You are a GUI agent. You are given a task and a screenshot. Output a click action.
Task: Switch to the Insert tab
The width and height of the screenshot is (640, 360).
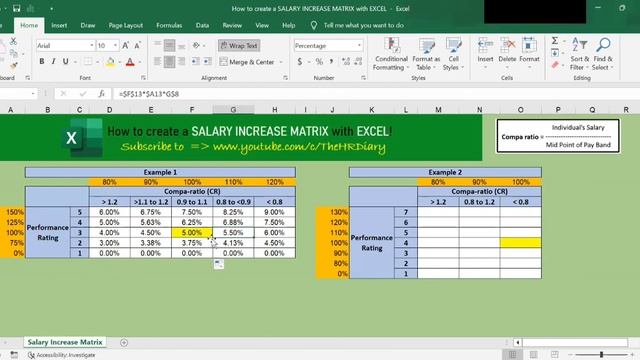pyautogui.click(x=59, y=25)
